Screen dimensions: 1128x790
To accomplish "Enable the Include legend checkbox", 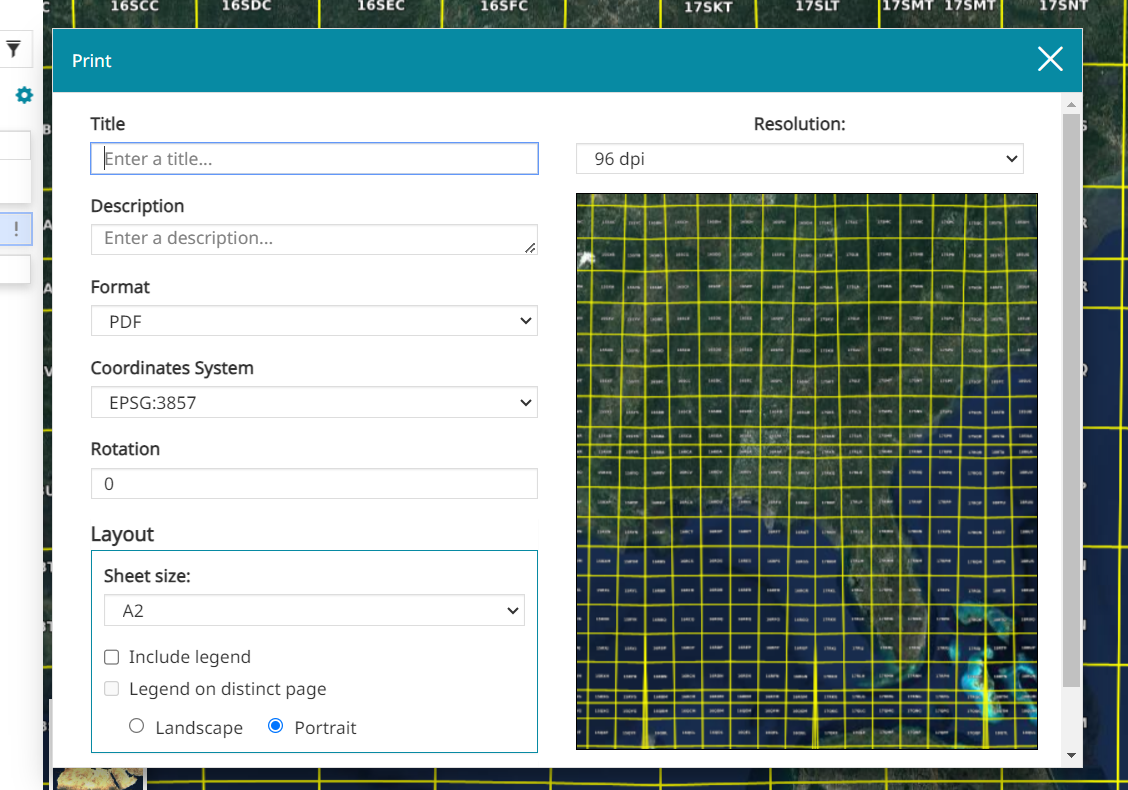I will point(112,657).
